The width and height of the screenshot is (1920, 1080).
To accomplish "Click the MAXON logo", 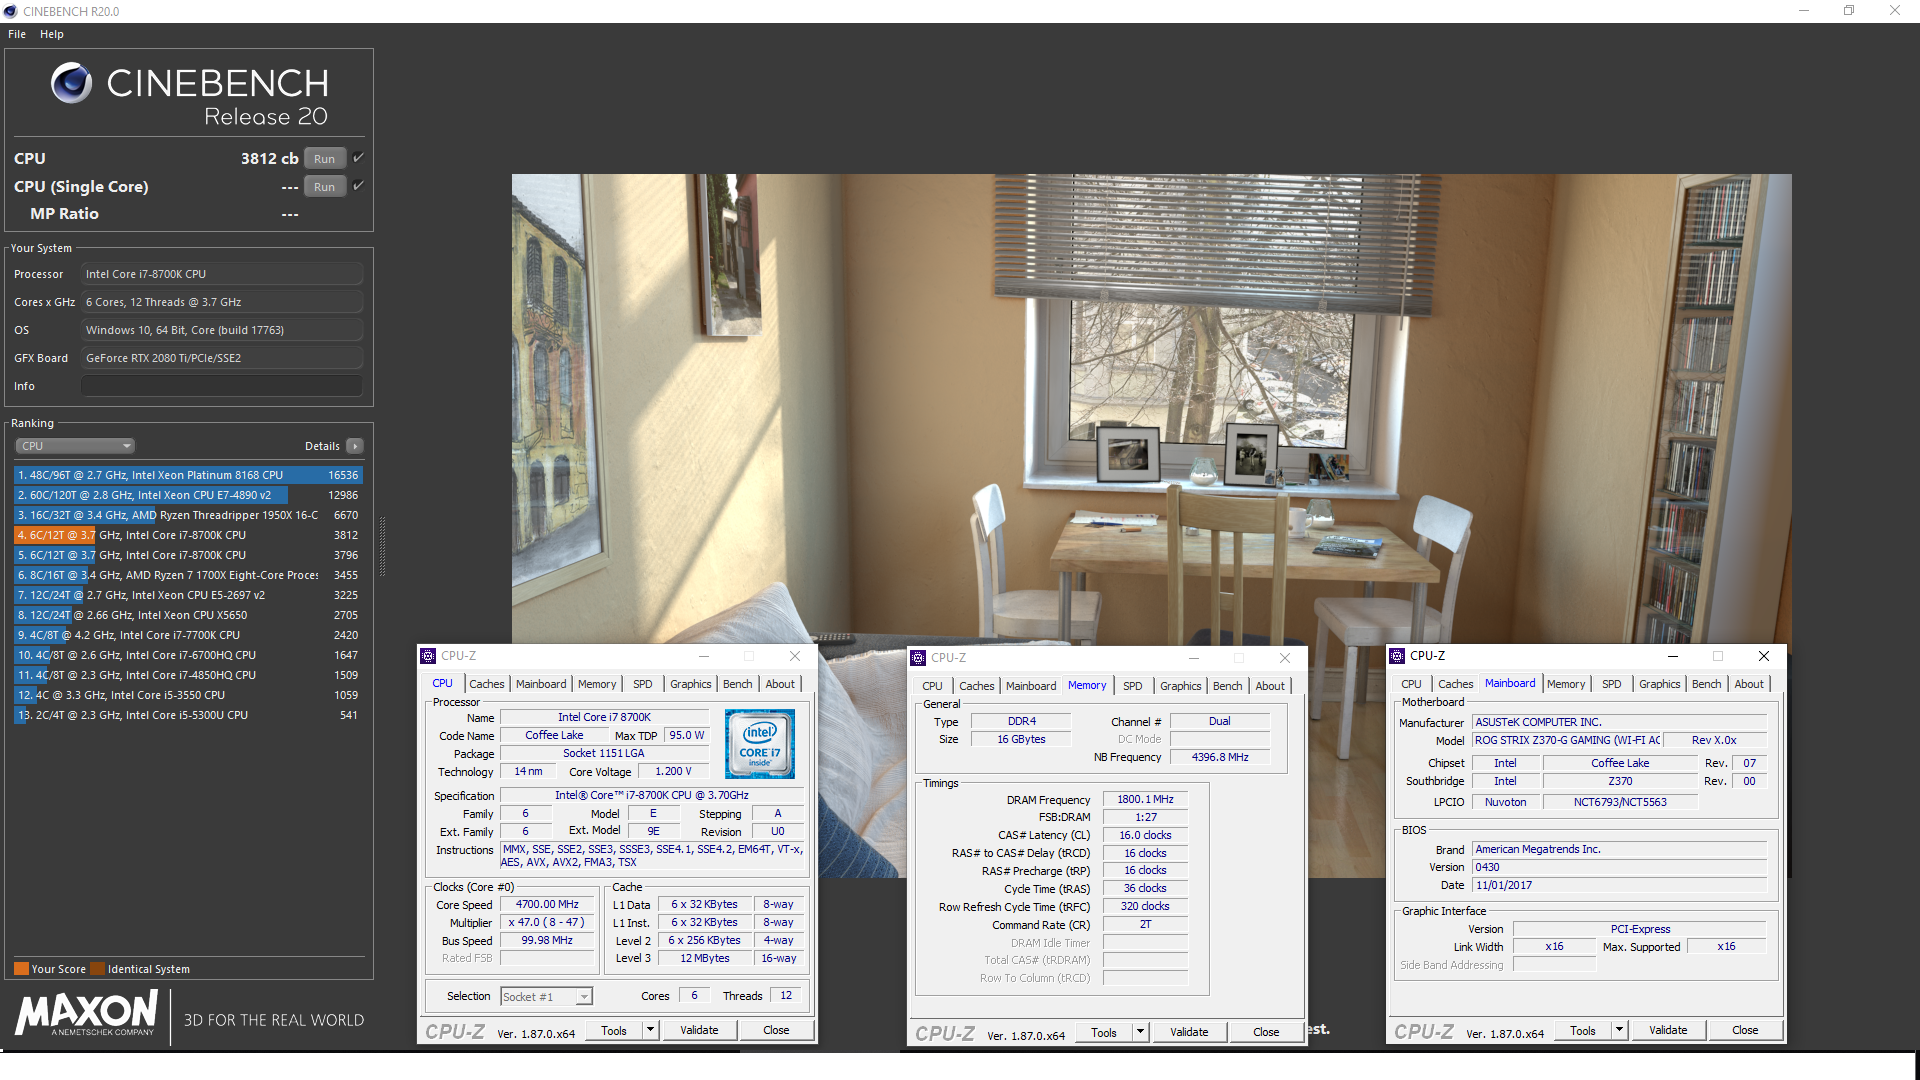I will coord(87,1014).
